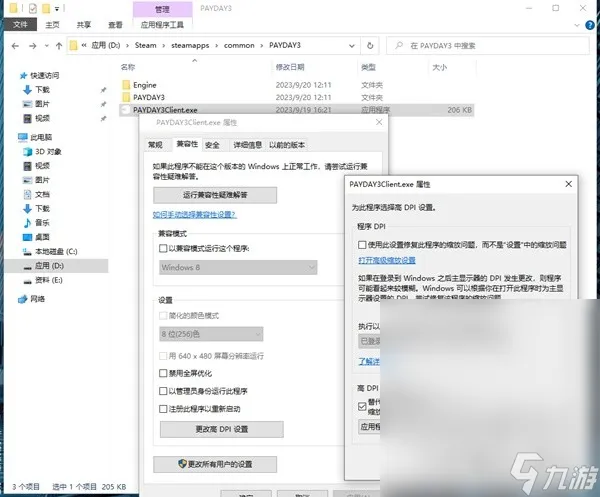This screenshot has width=600, height=497.
Task: Sort by the 大小 column header
Action: point(440,67)
